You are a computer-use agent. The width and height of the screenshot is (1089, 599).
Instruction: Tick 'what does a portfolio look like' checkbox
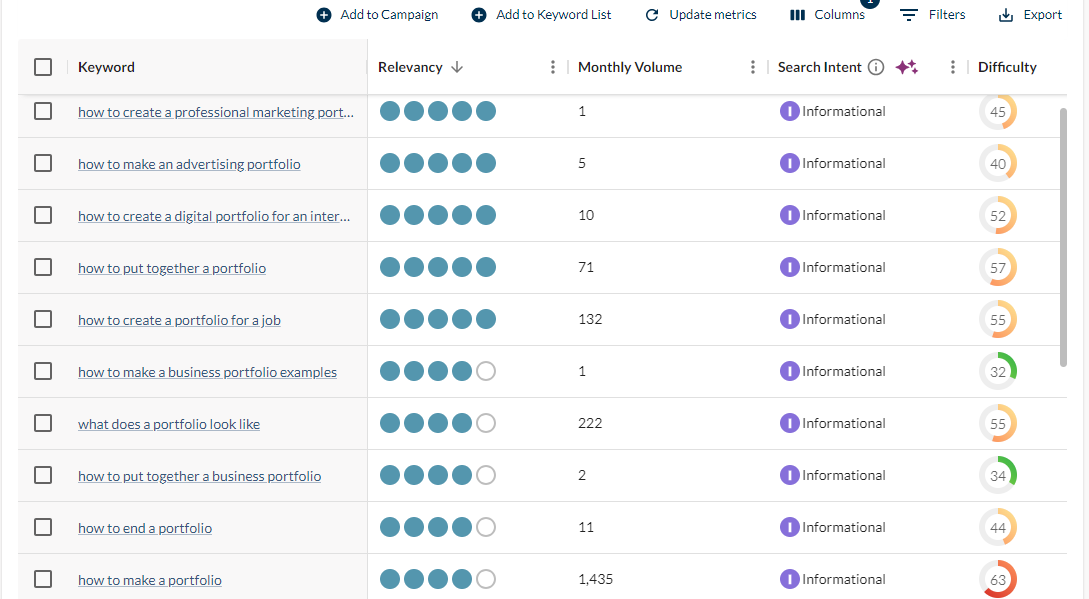point(43,423)
